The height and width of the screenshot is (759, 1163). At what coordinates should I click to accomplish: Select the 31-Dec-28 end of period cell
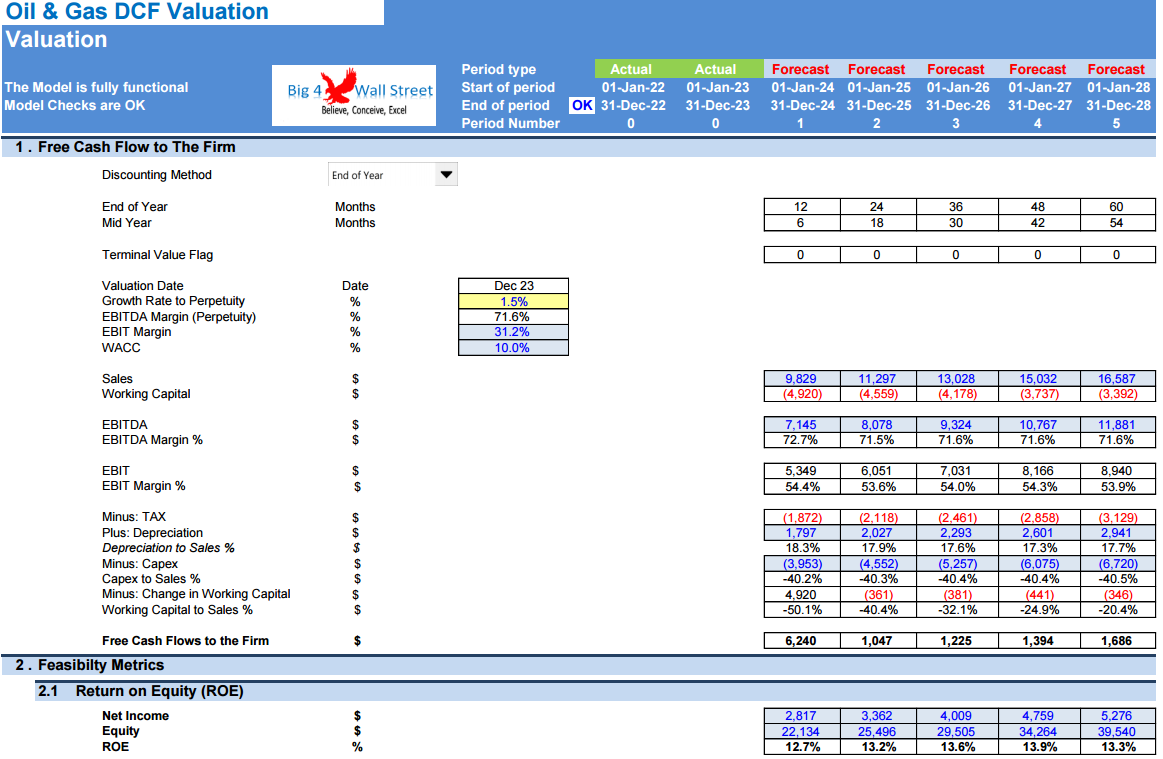click(x=1118, y=105)
